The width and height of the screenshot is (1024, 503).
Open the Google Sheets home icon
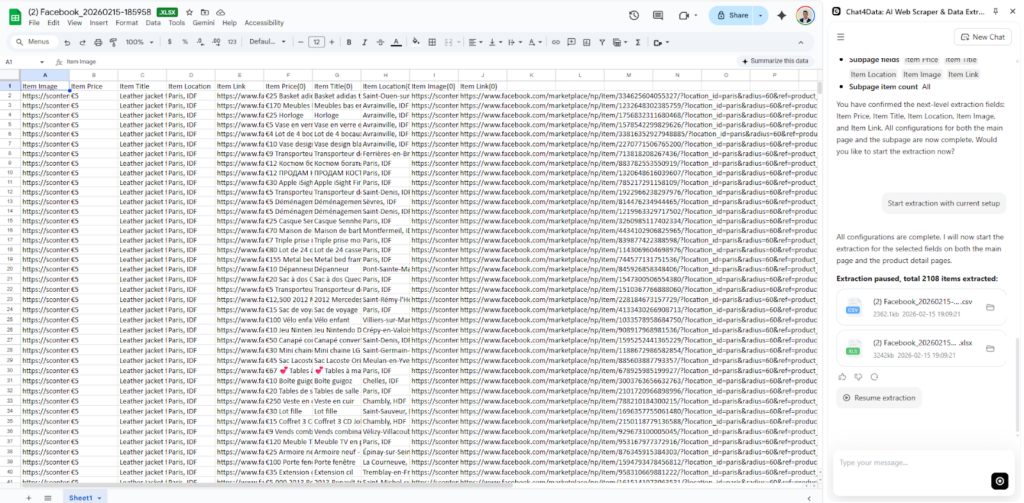coord(15,17)
